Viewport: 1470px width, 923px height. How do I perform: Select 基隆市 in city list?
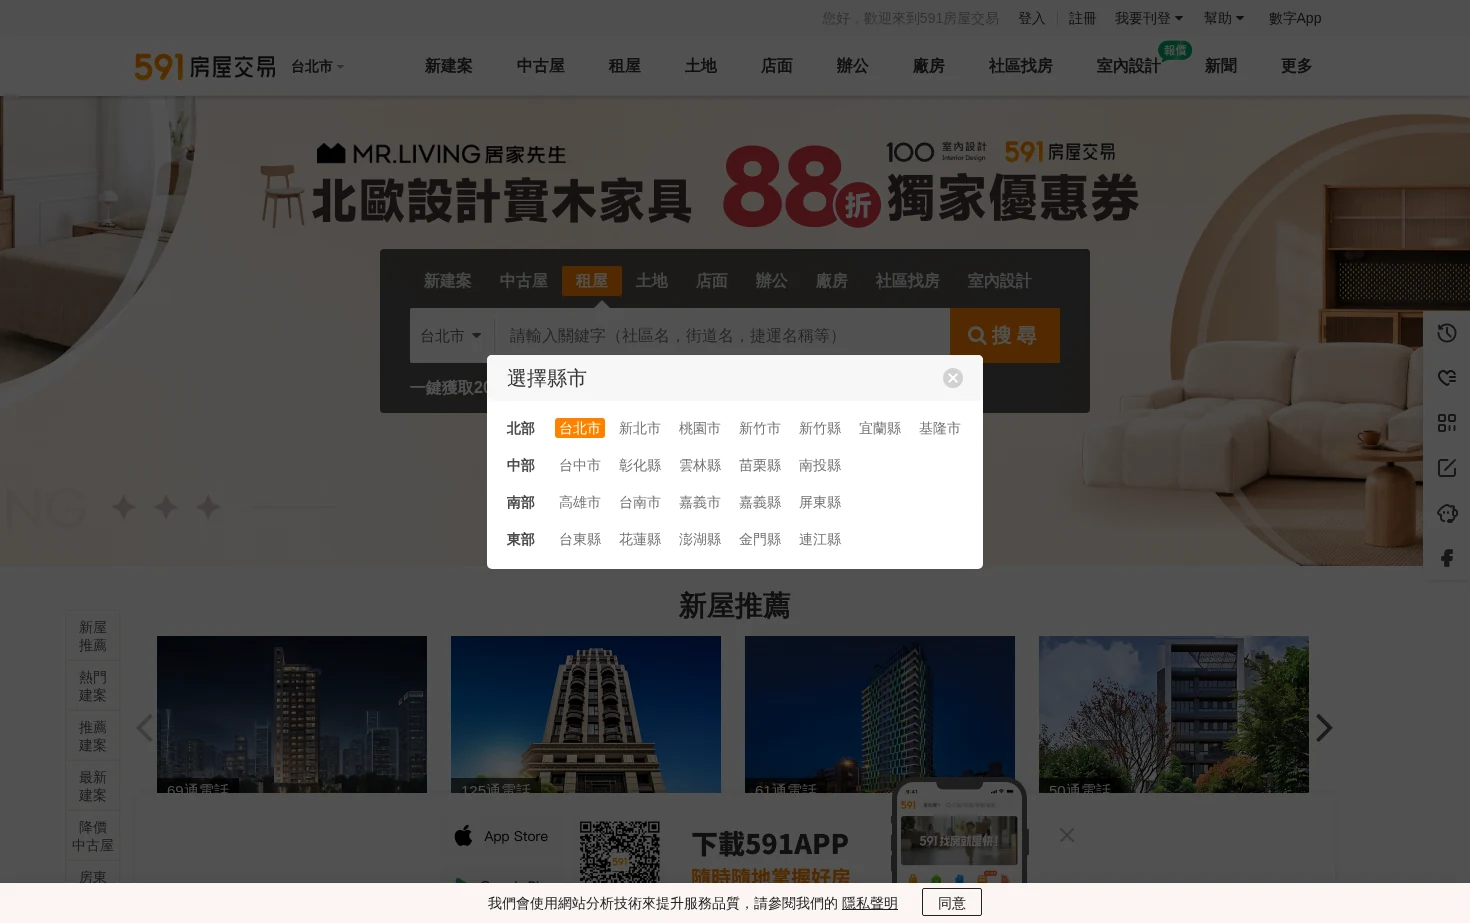pos(940,428)
